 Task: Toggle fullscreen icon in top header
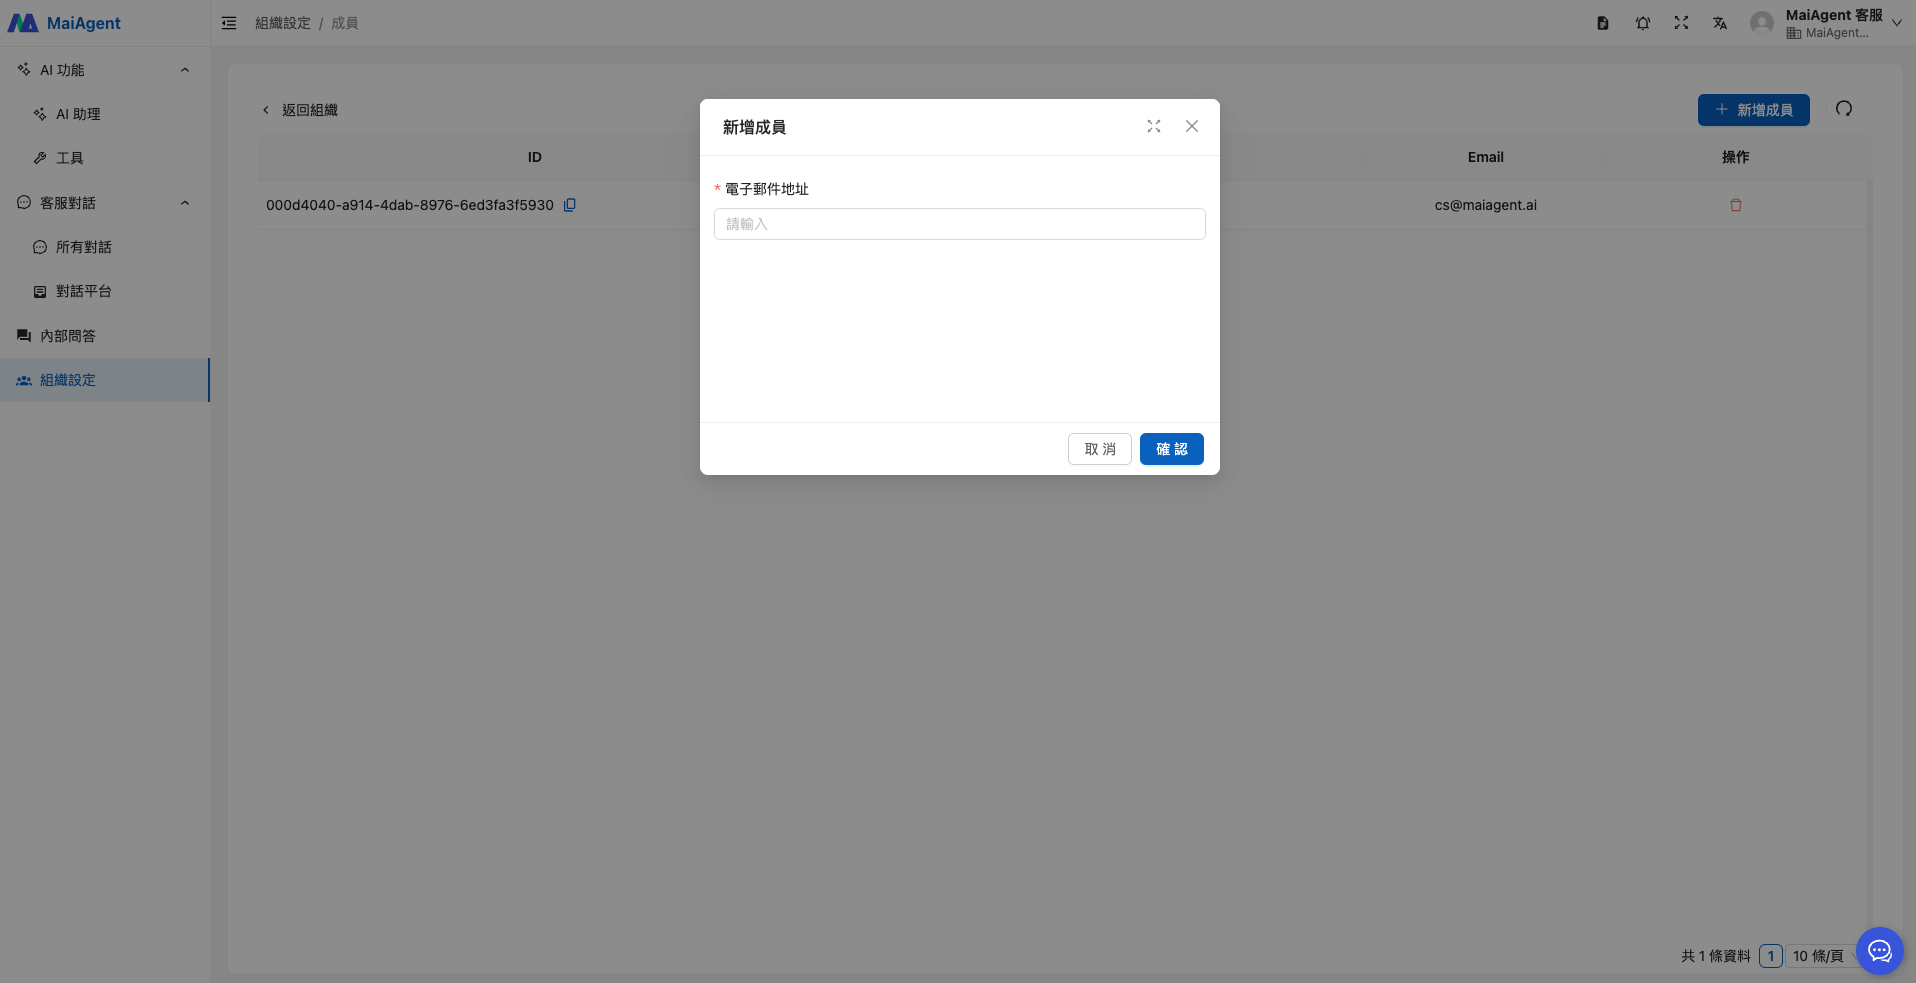[x=1681, y=23]
